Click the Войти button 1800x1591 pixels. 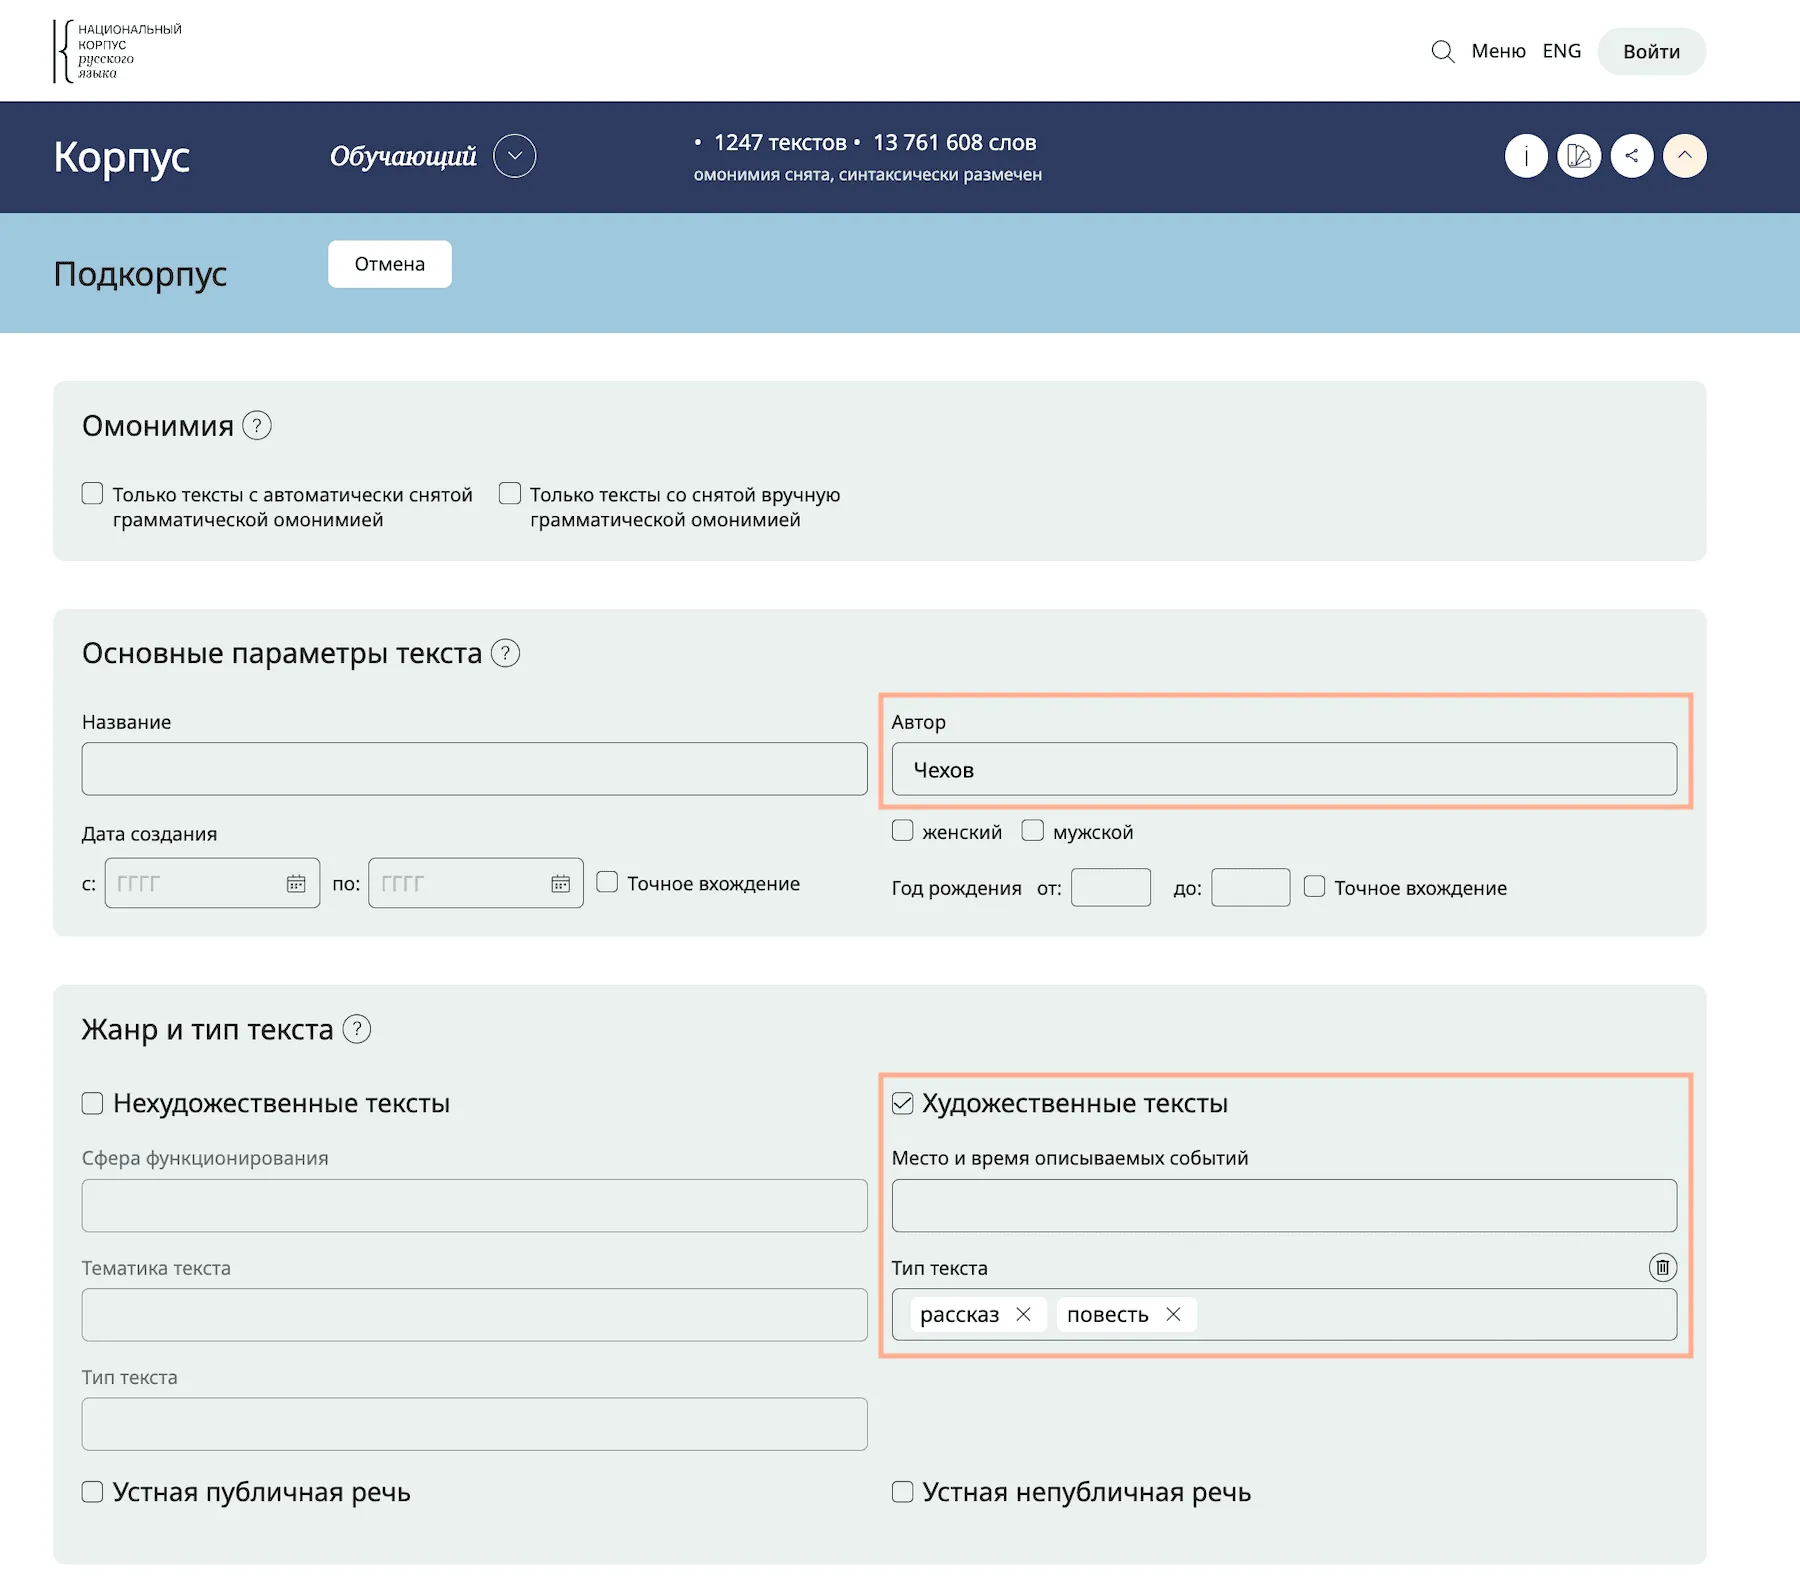point(1651,51)
